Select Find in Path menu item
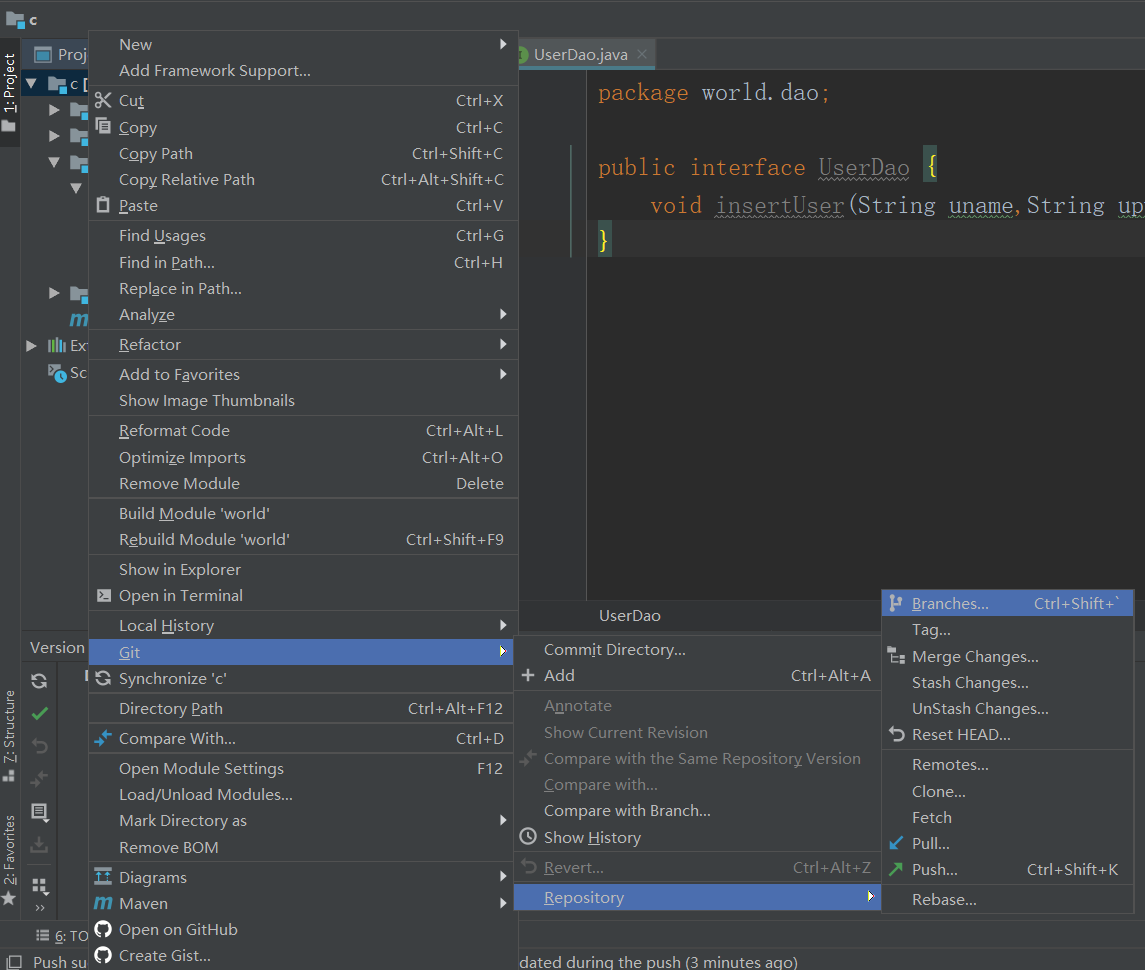Image resolution: width=1145 pixels, height=970 pixels. [x=303, y=262]
